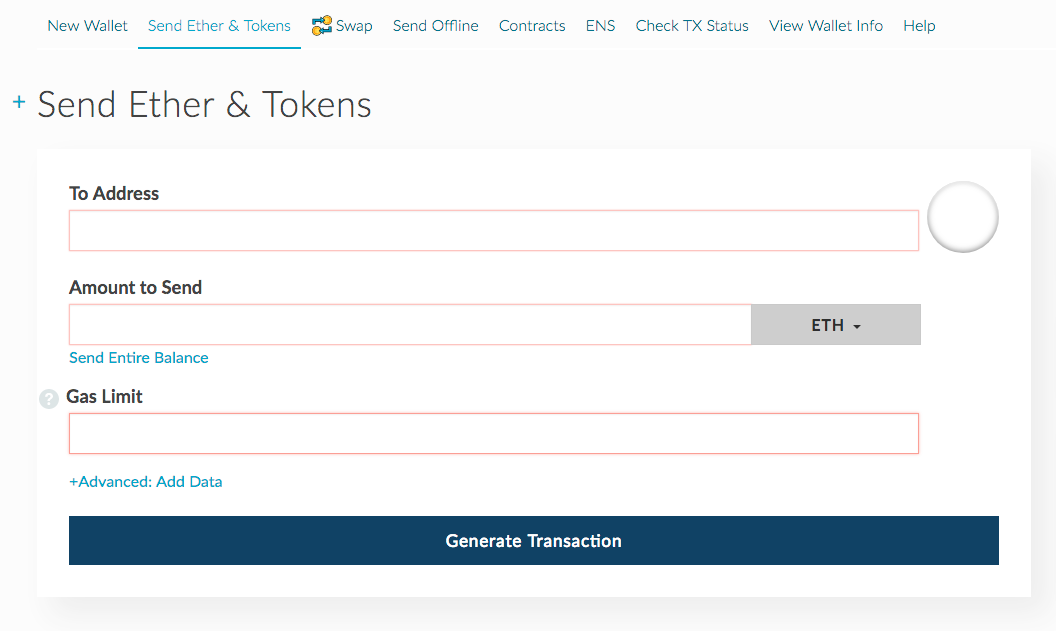Click the Swap exchange icon in navigation
This screenshot has width=1056, height=631.
click(321, 26)
